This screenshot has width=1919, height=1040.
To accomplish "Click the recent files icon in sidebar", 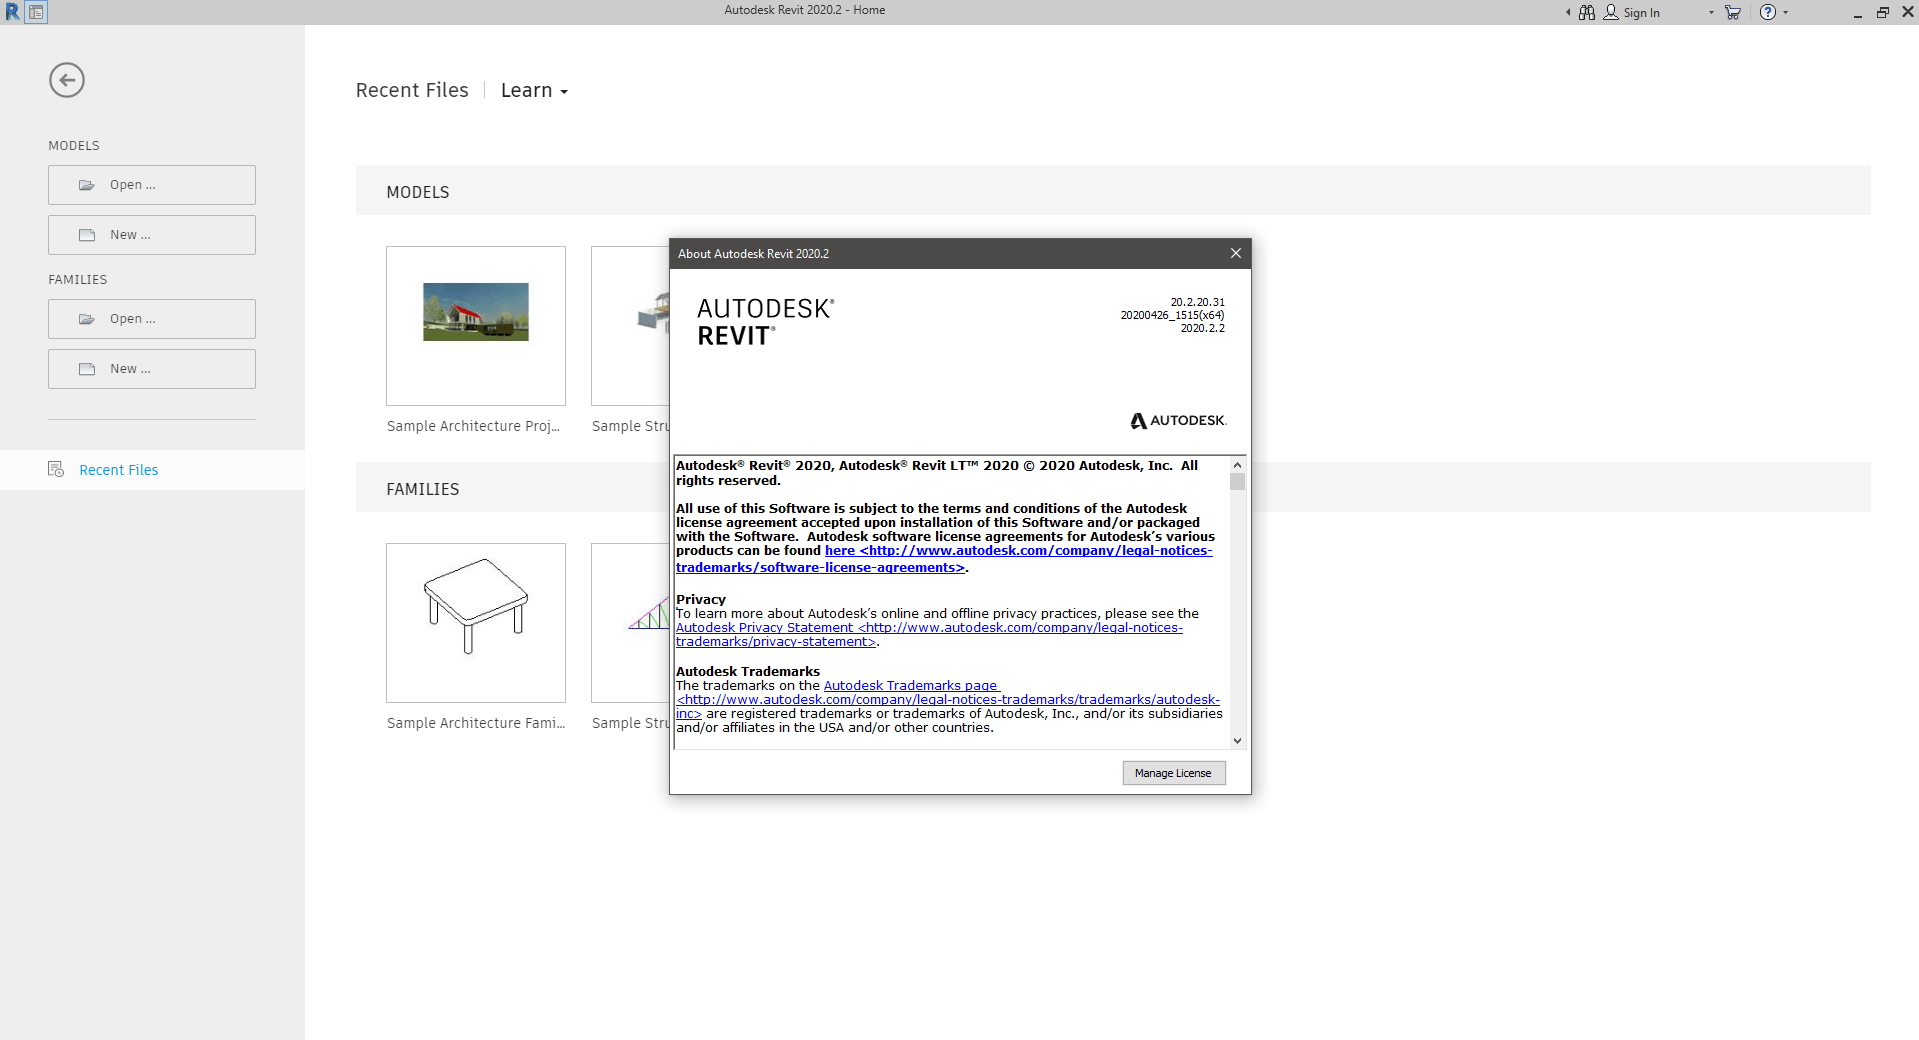I will pyautogui.click(x=56, y=469).
